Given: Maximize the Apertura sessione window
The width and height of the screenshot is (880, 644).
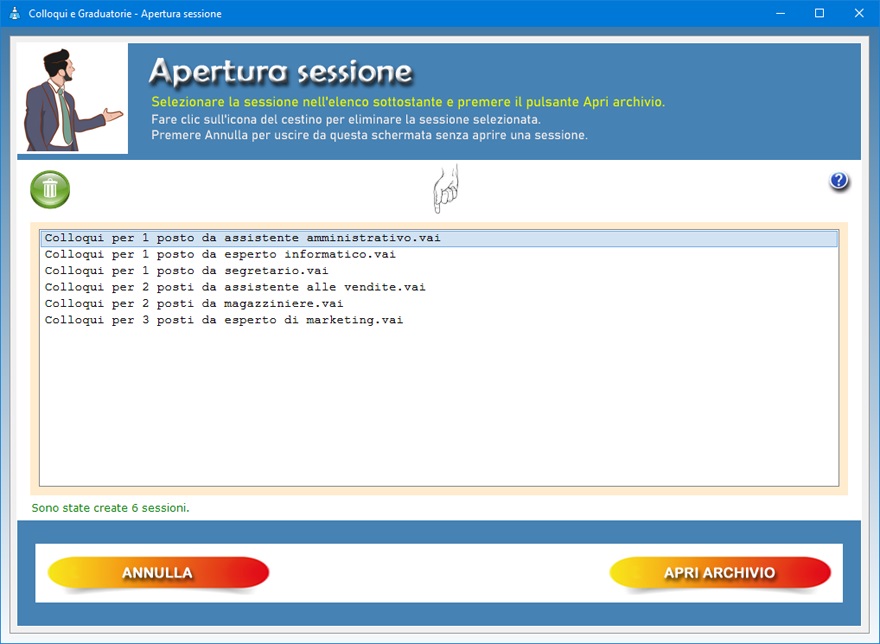Looking at the screenshot, I should pyautogui.click(x=819, y=13).
